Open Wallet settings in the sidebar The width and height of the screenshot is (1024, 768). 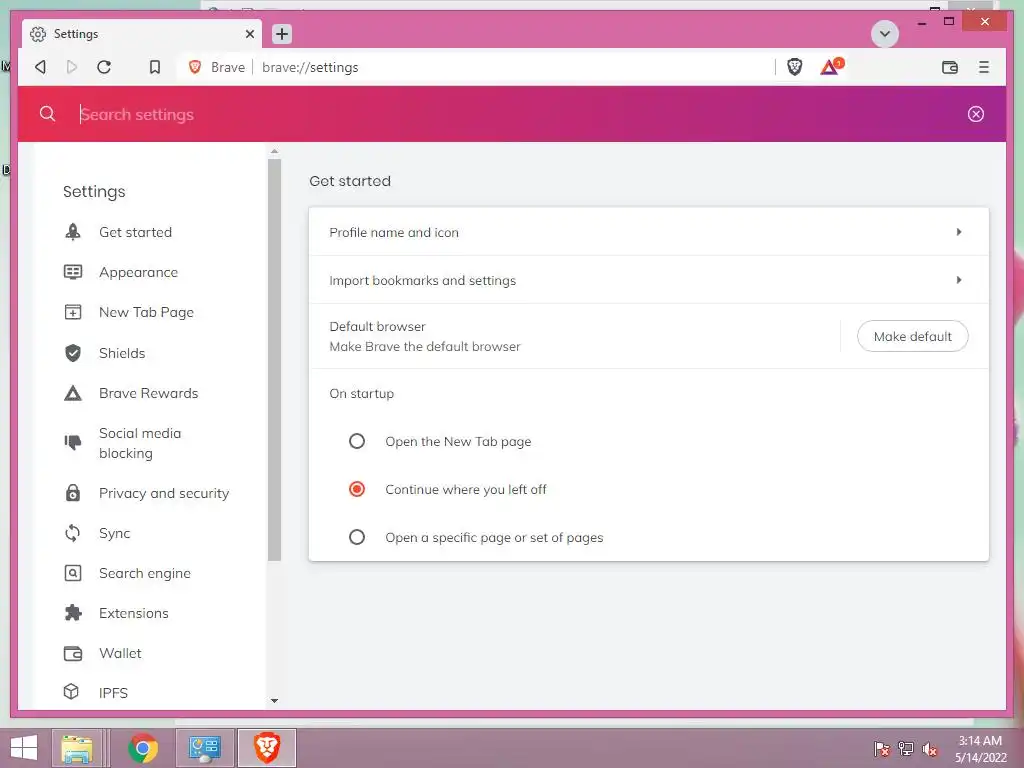point(120,653)
